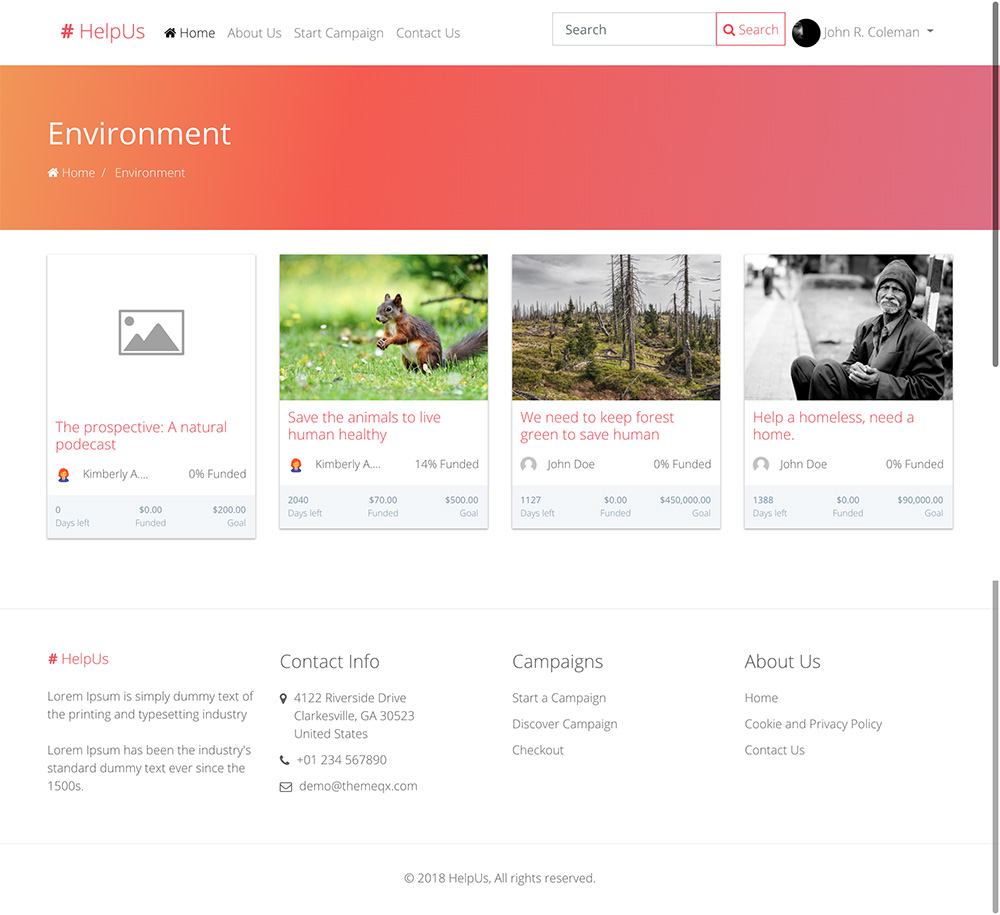This screenshot has width=1000, height=915.
Task: Click author name John Doe on homeless card
Action: pyautogui.click(x=803, y=464)
